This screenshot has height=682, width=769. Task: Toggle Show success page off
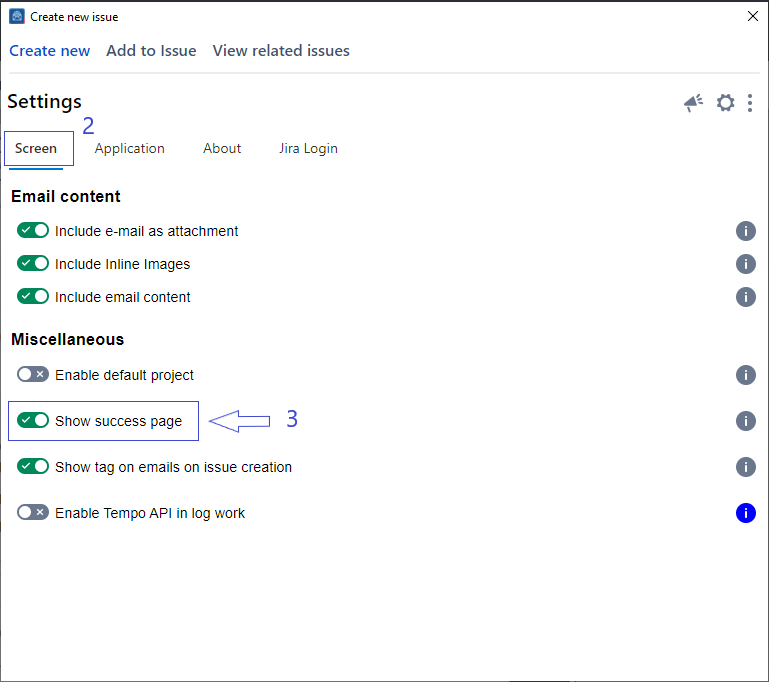pos(33,421)
